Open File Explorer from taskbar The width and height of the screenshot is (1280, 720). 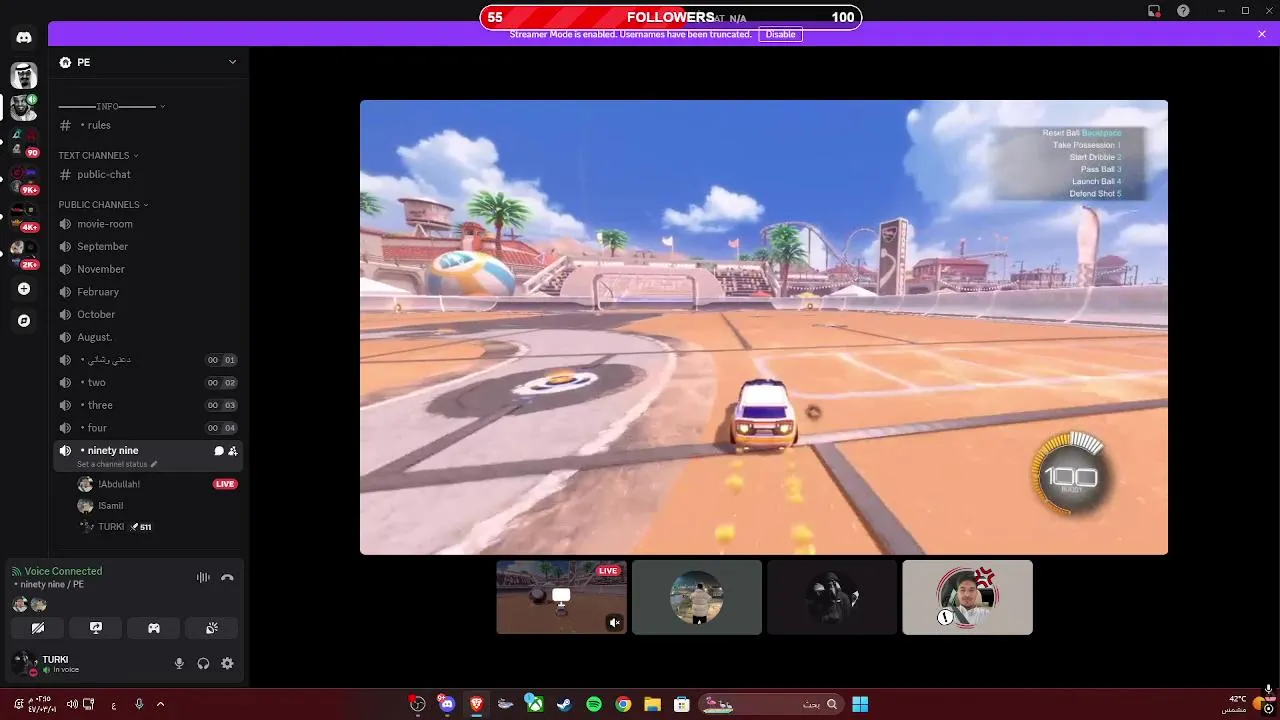[x=652, y=704]
